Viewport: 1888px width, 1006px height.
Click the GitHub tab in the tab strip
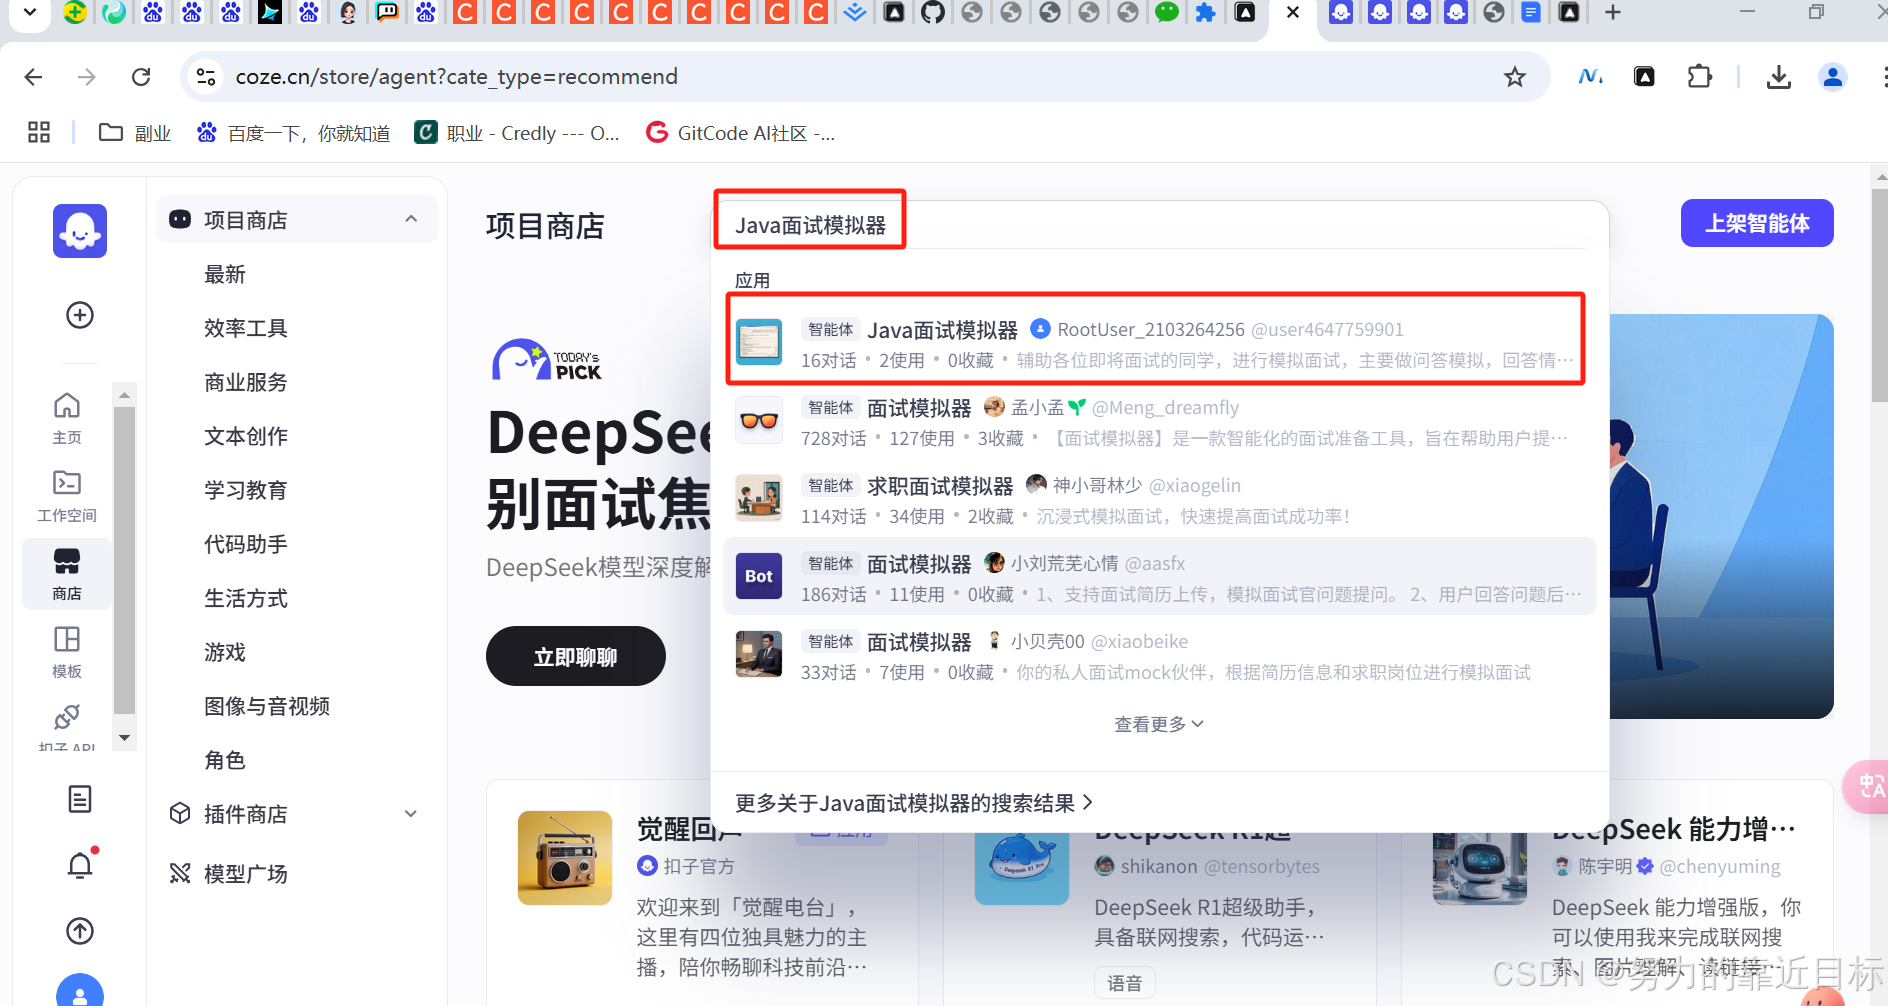[932, 13]
